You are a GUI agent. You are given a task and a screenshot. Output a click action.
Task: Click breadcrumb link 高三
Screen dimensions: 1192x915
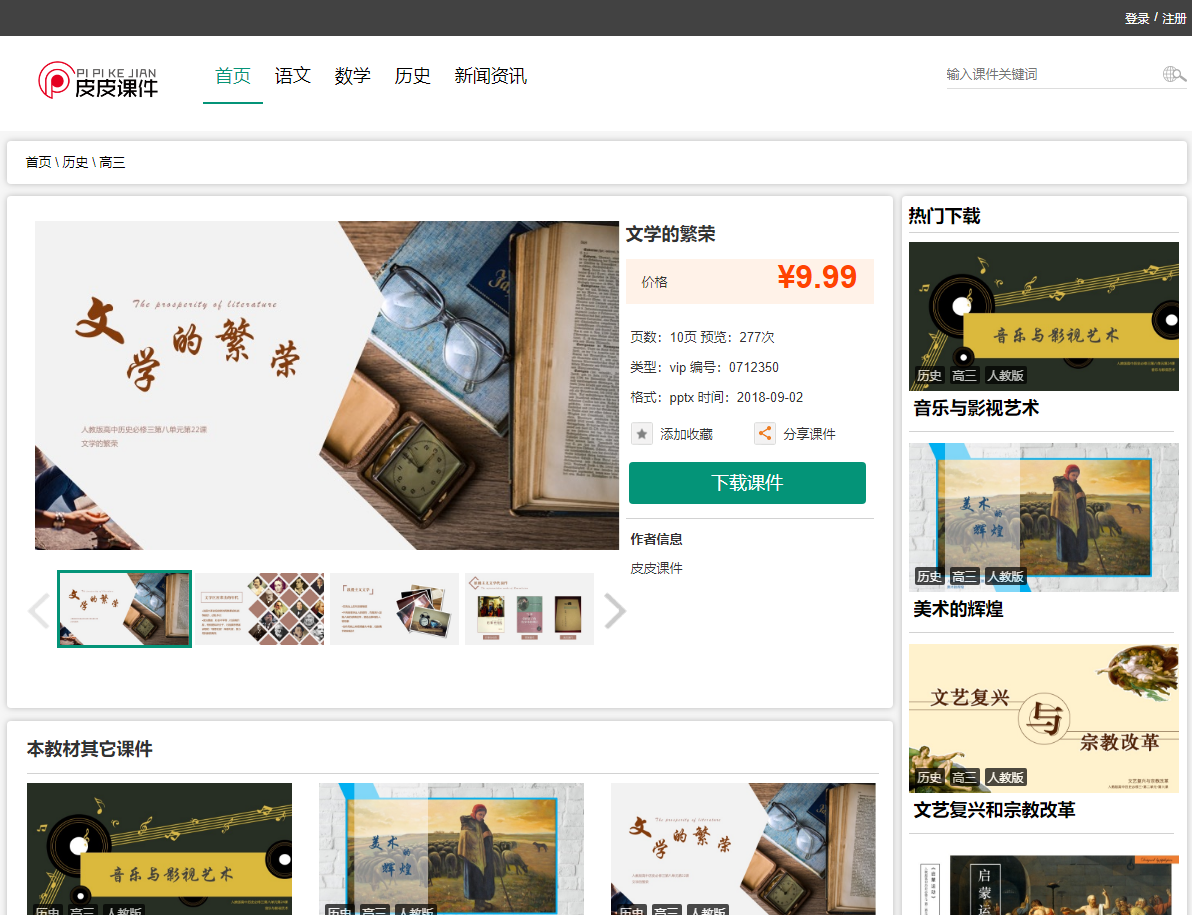(x=112, y=162)
